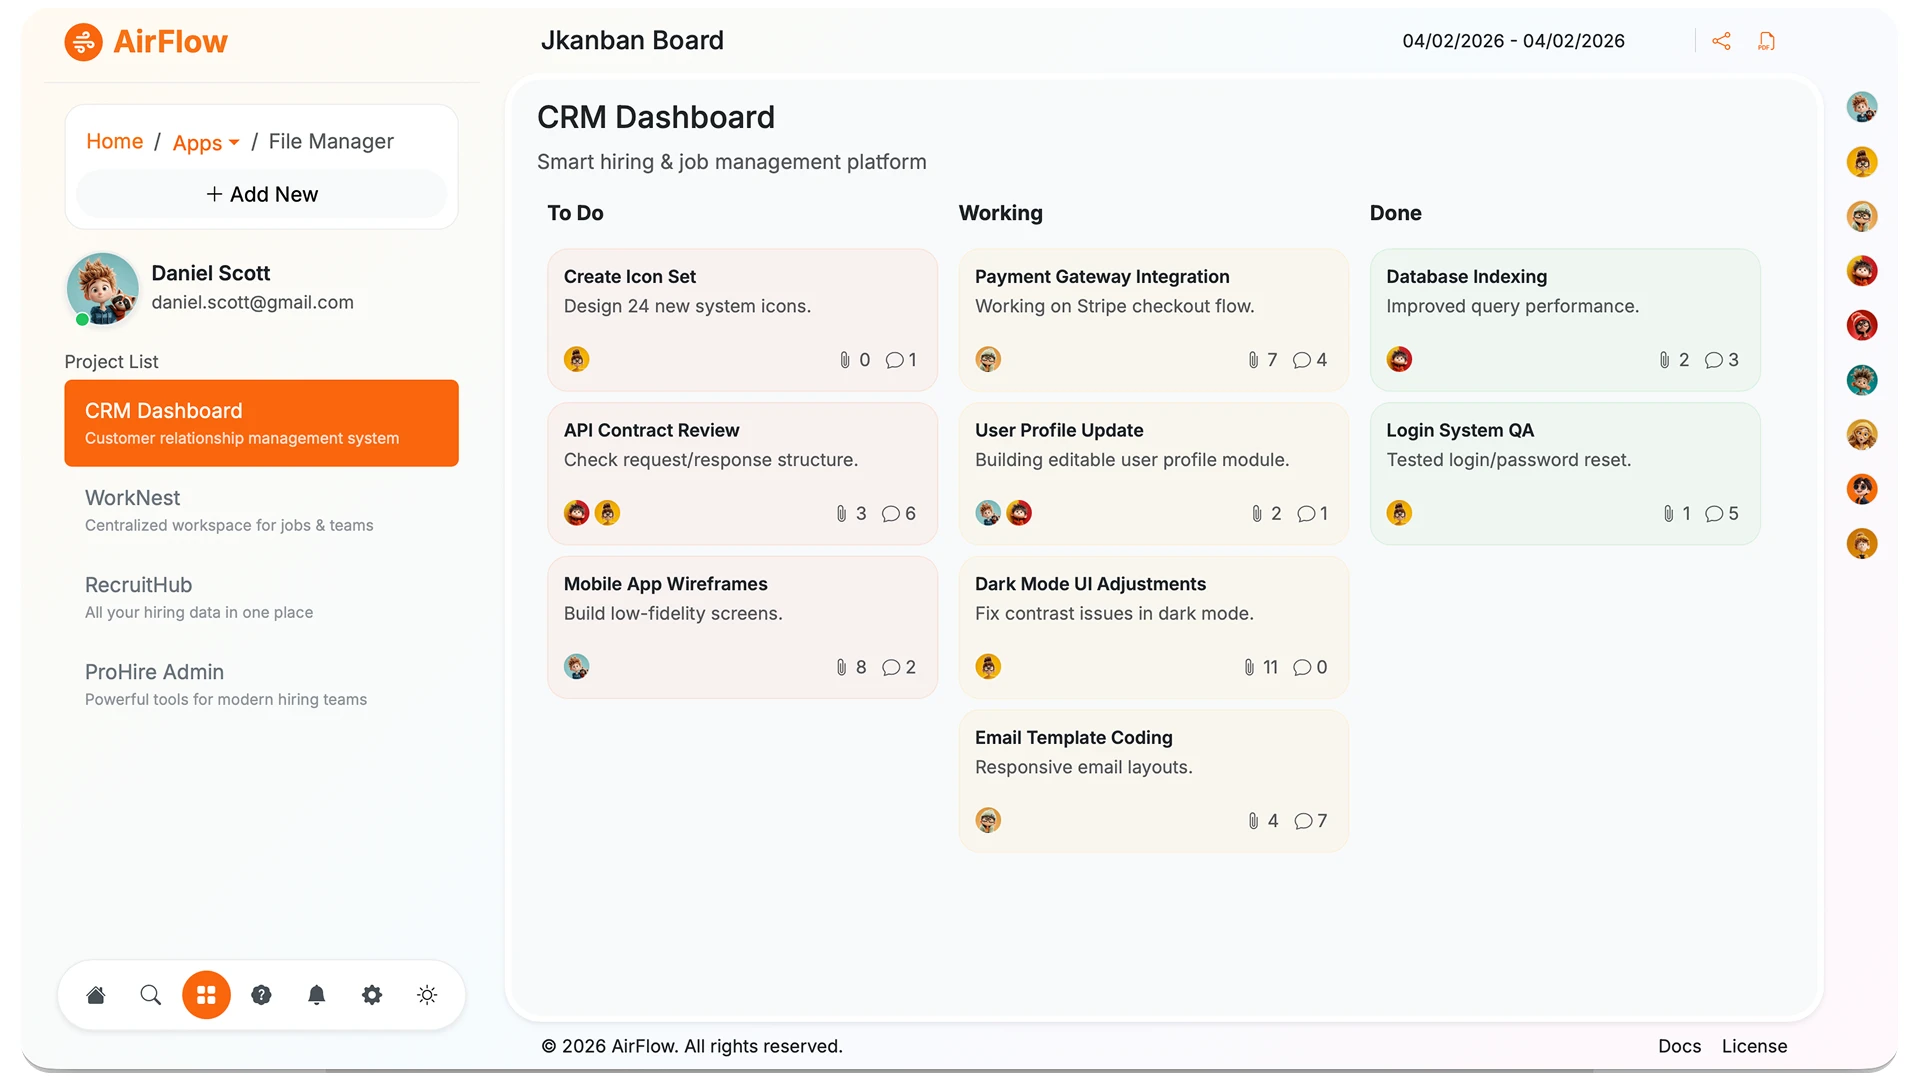The height and width of the screenshot is (1080, 1920).
Task: Open the API Contract Review card title
Action: click(x=651, y=430)
